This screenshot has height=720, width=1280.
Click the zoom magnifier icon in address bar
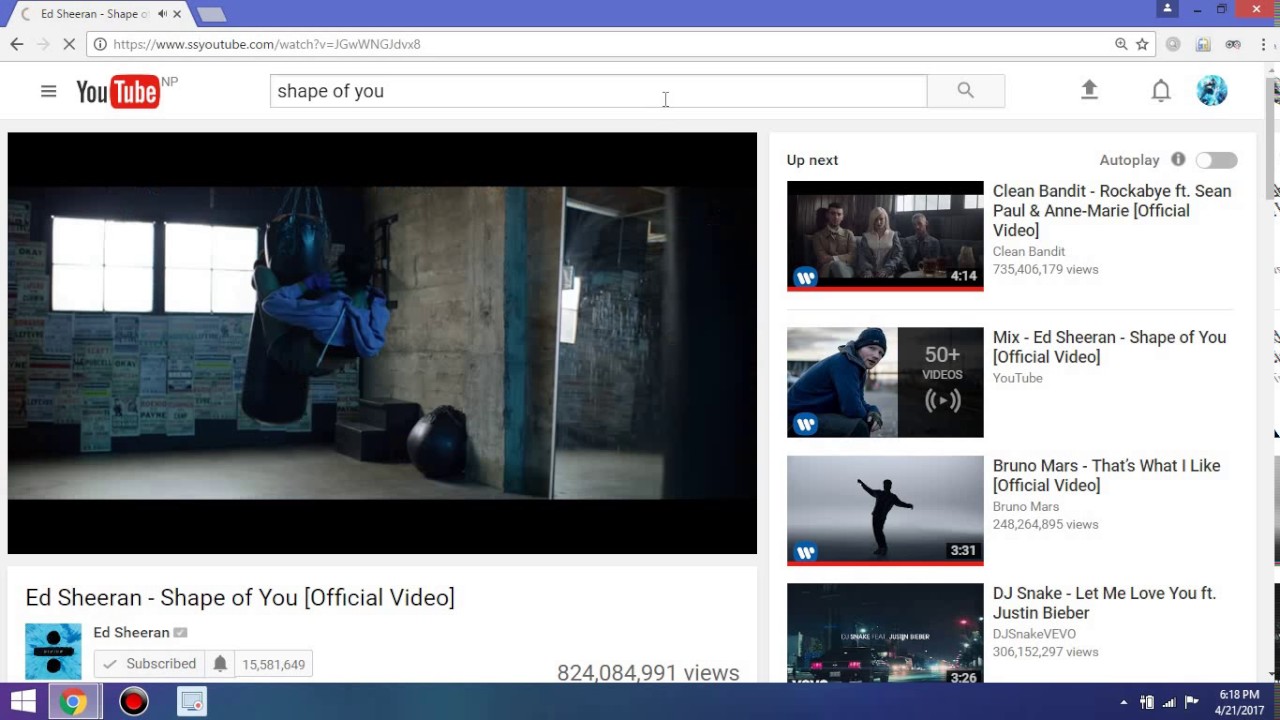click(x=1121, y=44)
